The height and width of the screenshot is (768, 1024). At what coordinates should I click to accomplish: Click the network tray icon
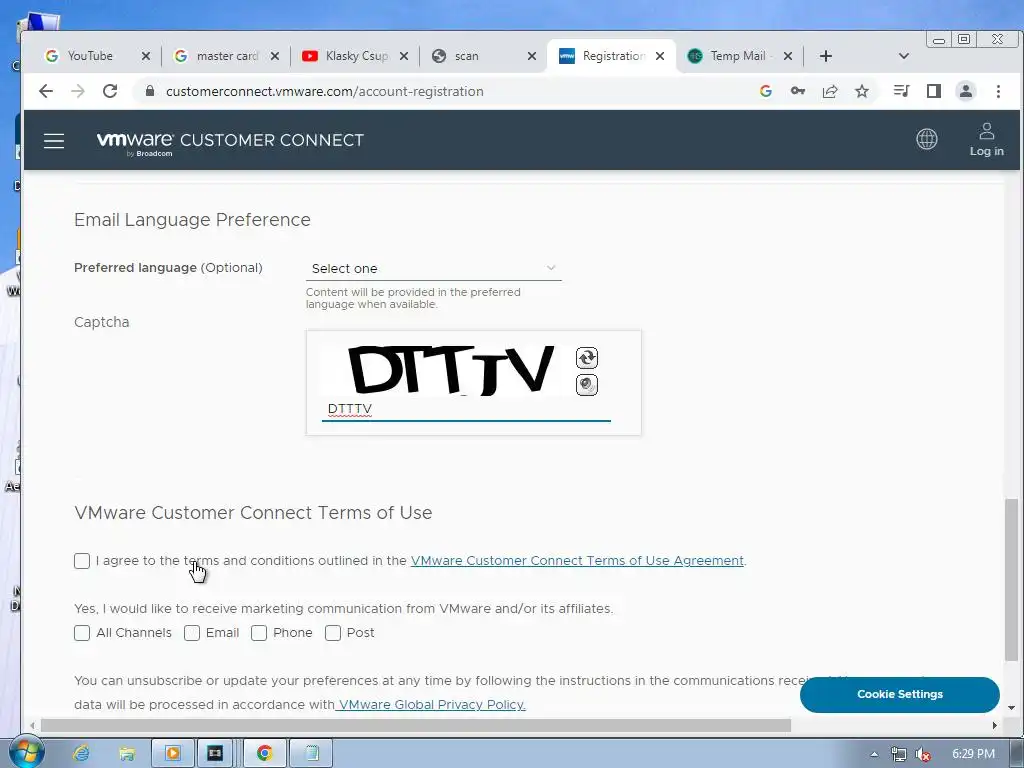[x=899, y=754]
